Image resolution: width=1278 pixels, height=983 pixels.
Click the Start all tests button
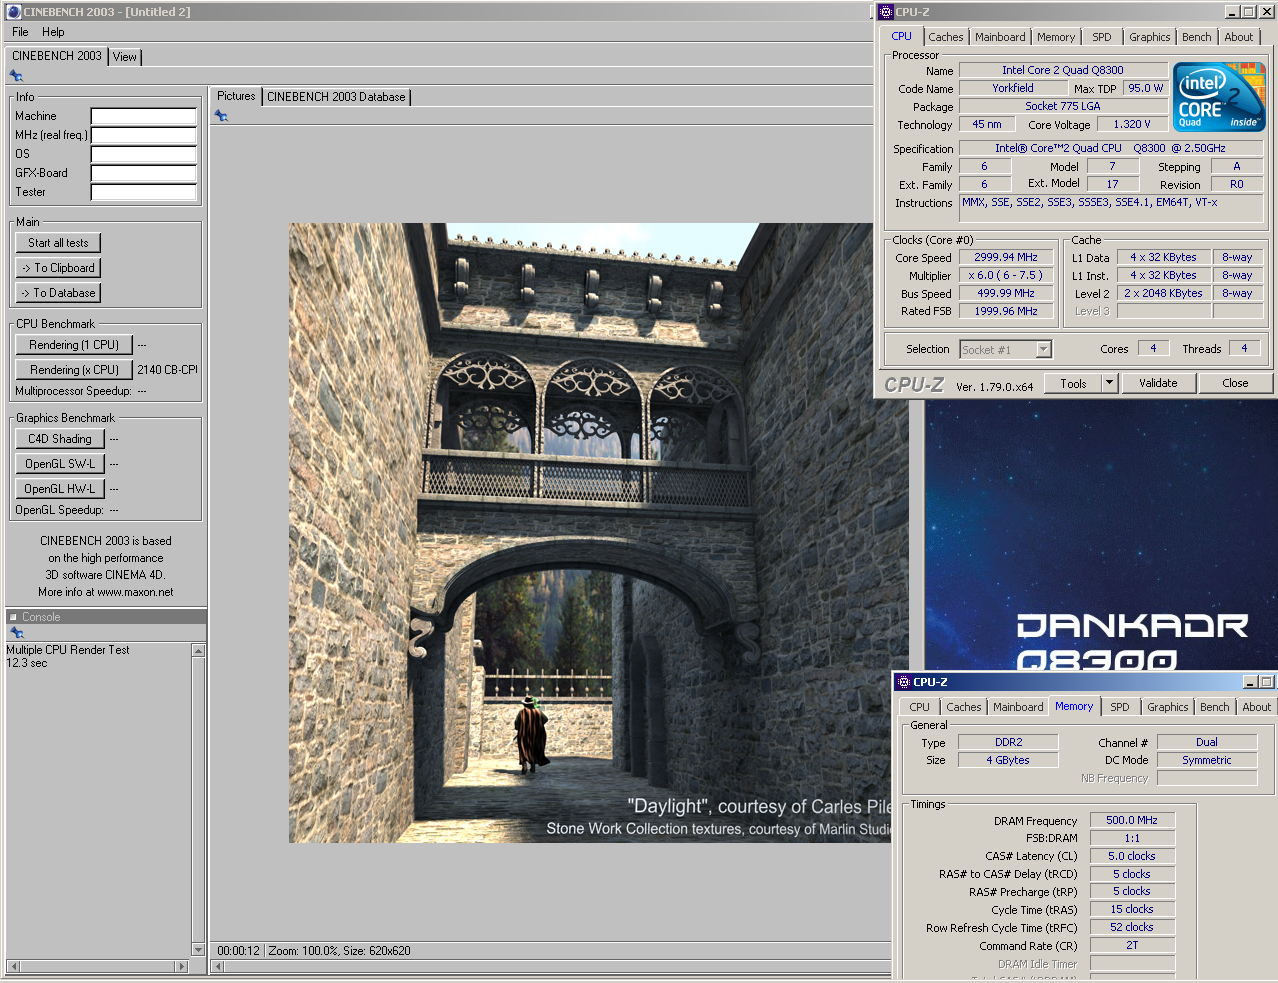(58, 243)
